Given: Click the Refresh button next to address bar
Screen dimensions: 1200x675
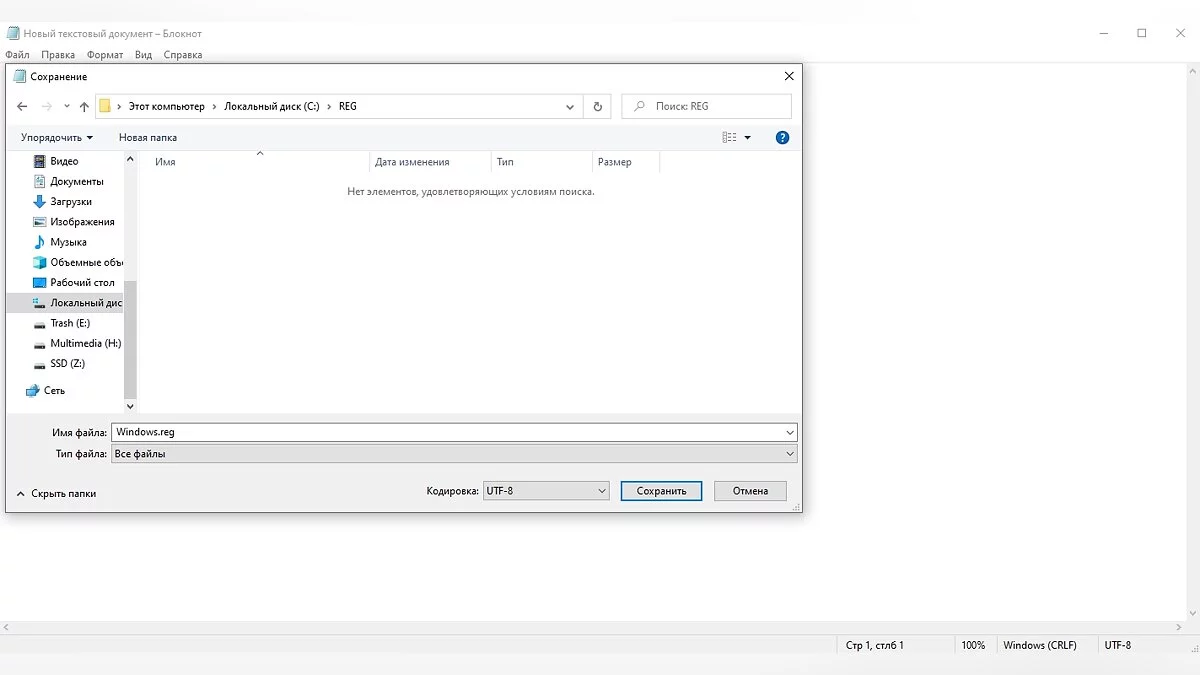Looking at the screenshot, I should pyautogui.click(x=598, y=106).
